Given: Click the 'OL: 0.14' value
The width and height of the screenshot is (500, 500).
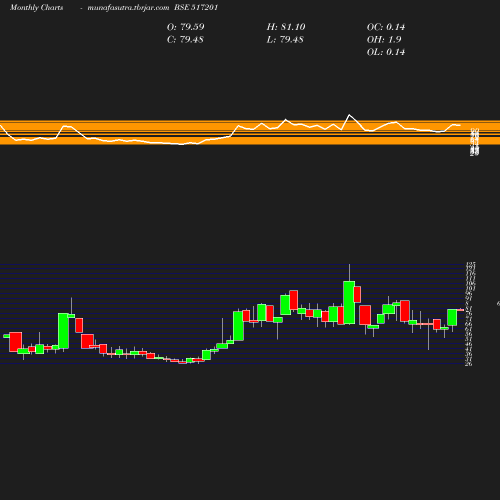Looking at the screenshot, I should (386, 52).
